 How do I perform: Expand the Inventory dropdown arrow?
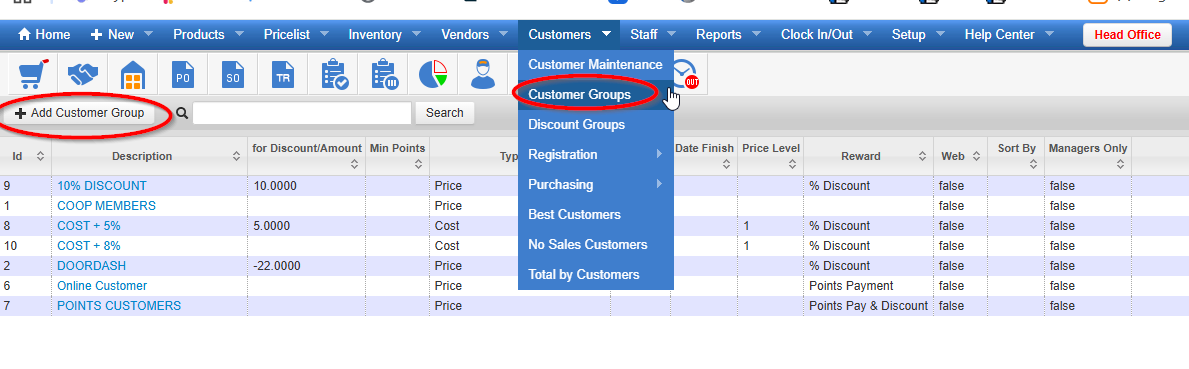[417, 34]
